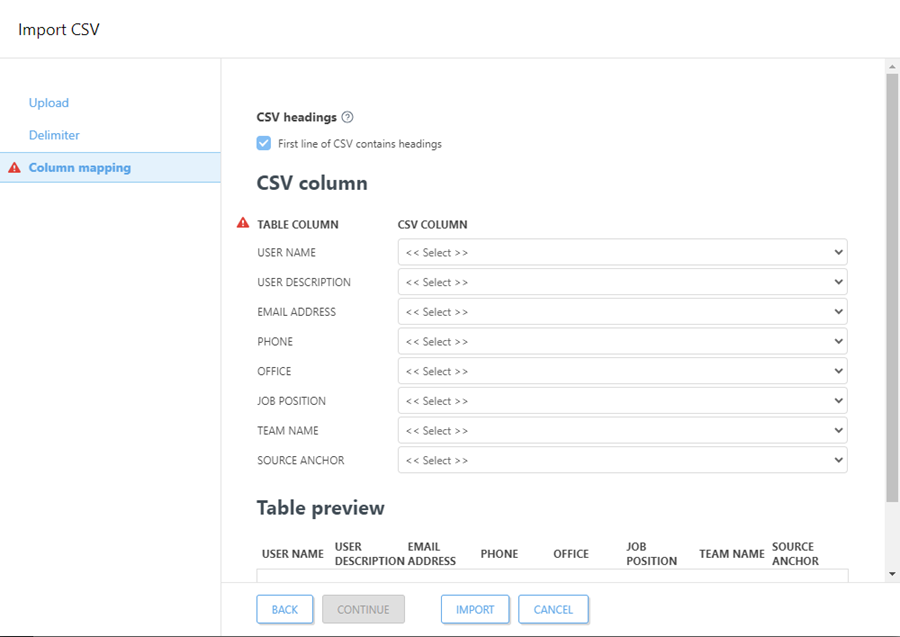Screen dimensions: 900x637
Task: Click the warning icon next to TABLE COLUMN
Action: point(241,224)
